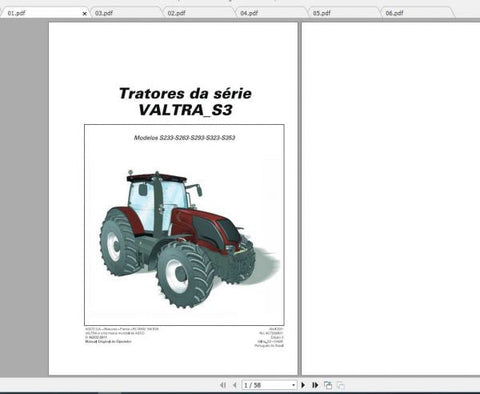
Task: Advance to the next page
Action: [x=303, y=385]
